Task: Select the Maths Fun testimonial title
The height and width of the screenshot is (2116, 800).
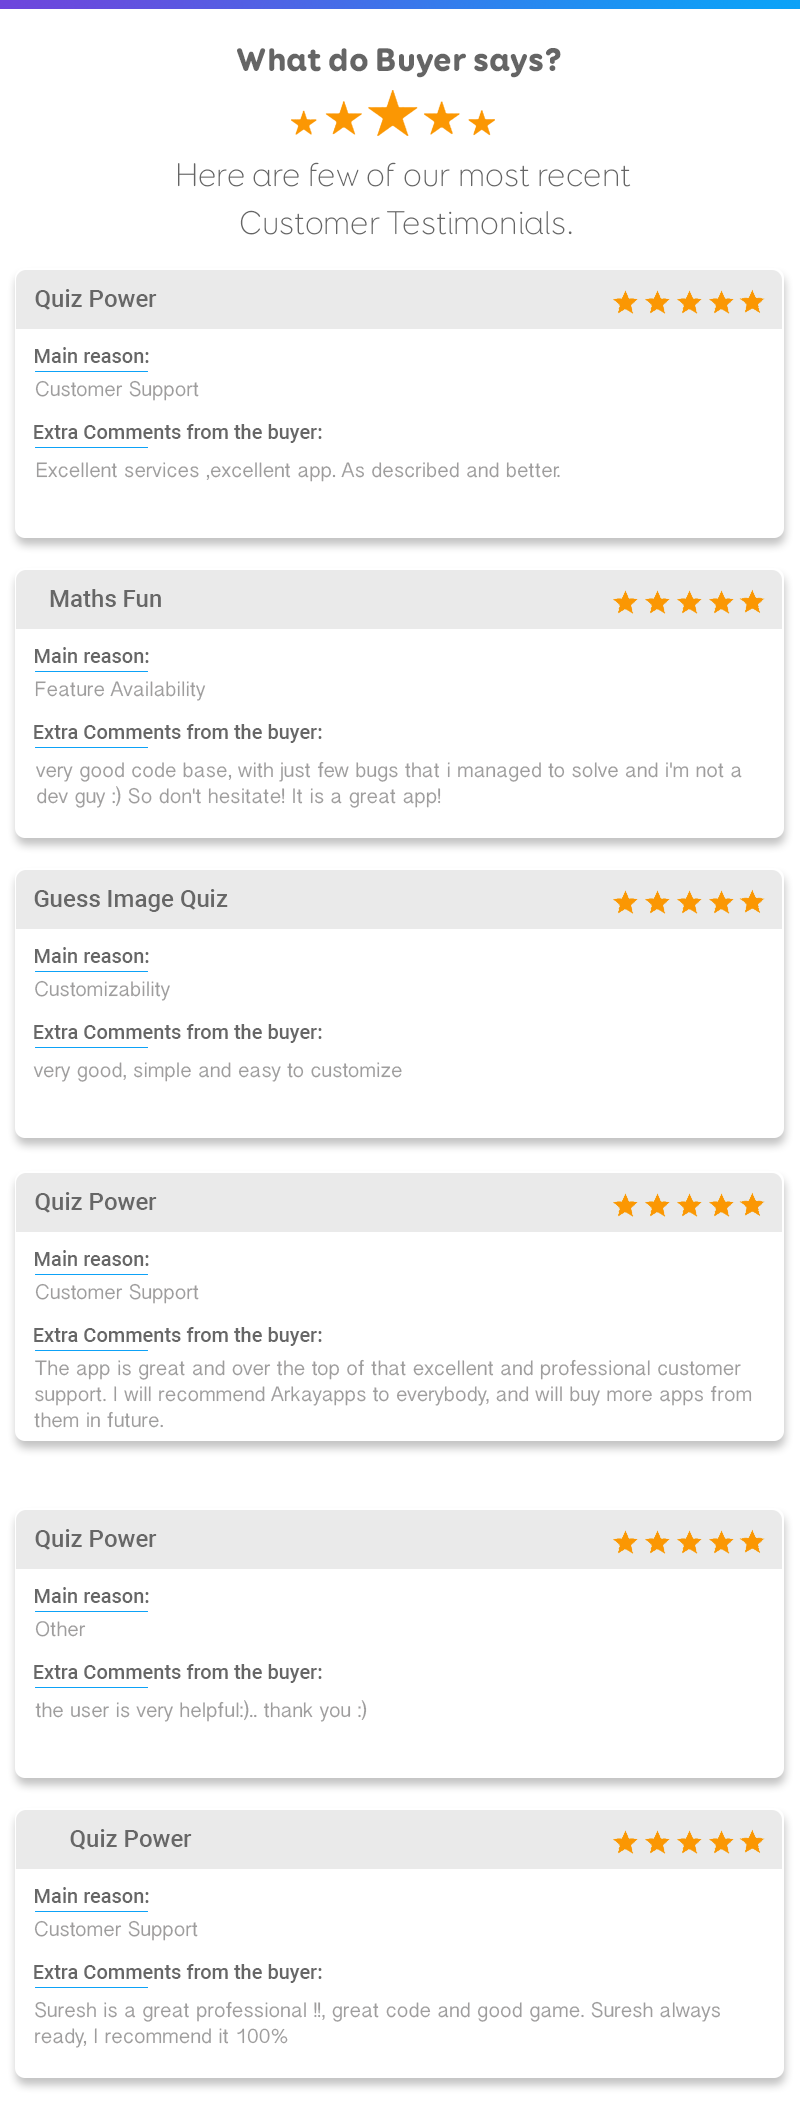Action: click(105, 599)
